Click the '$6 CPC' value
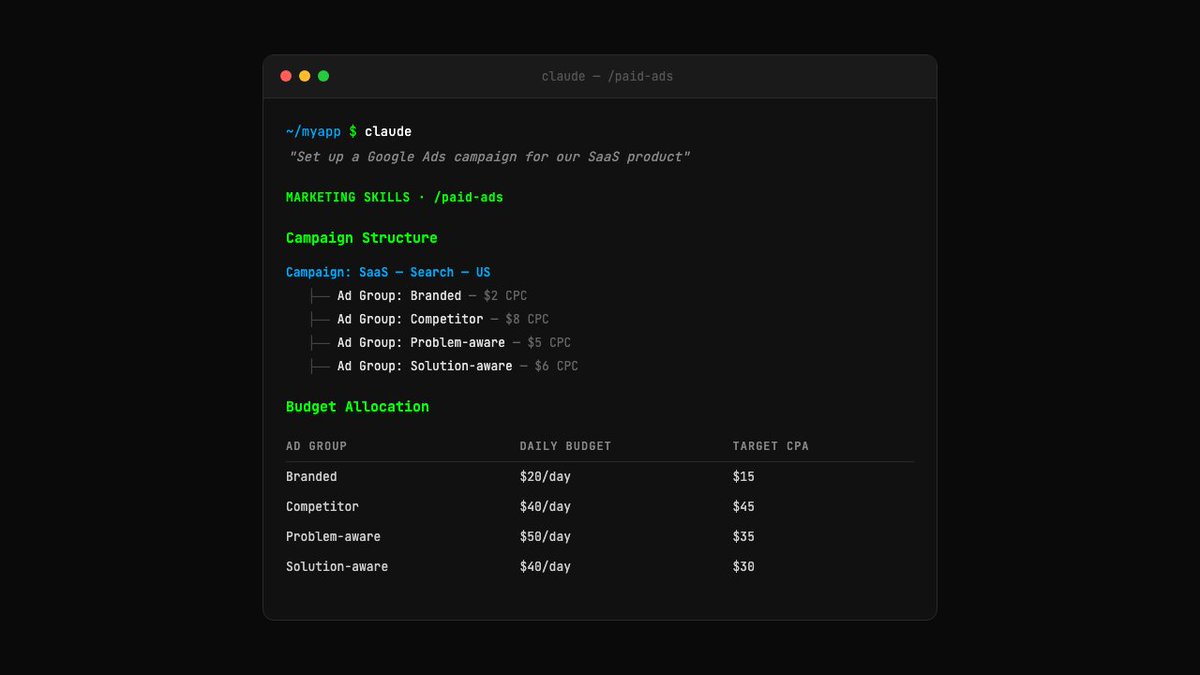 click(x=556, y=366)
